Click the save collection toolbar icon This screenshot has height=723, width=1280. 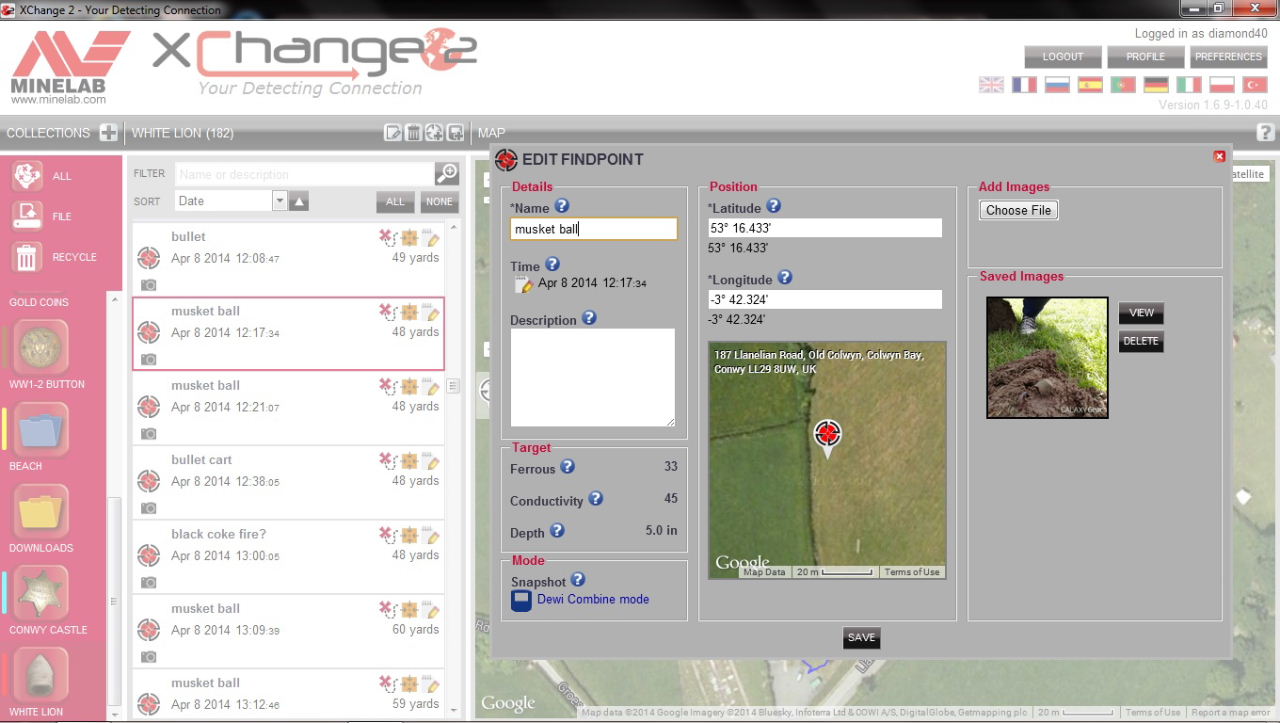[455, 133]
